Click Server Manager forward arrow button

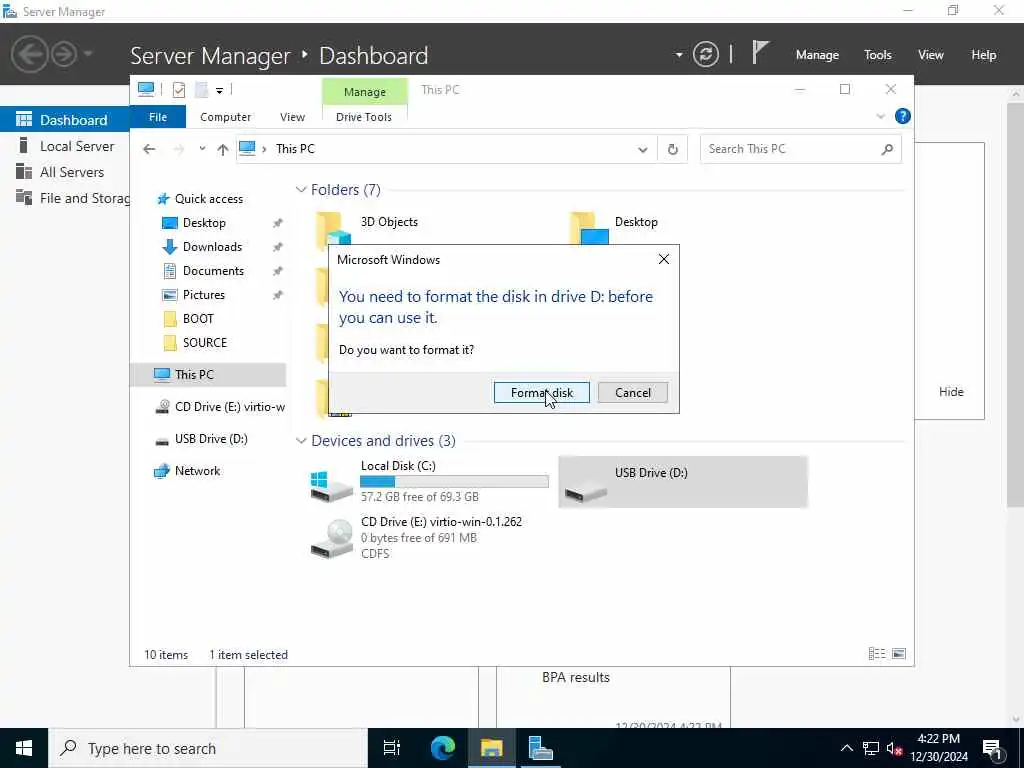64,54
